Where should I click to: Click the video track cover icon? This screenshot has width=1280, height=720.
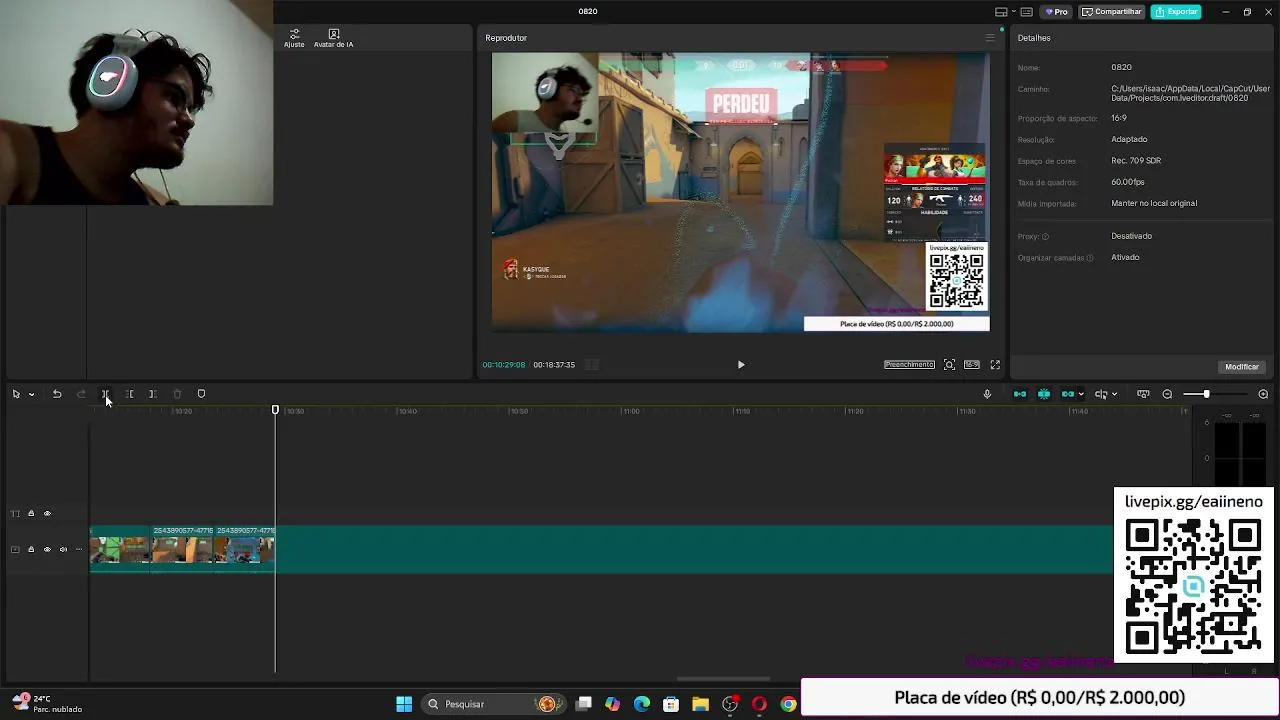15,550
